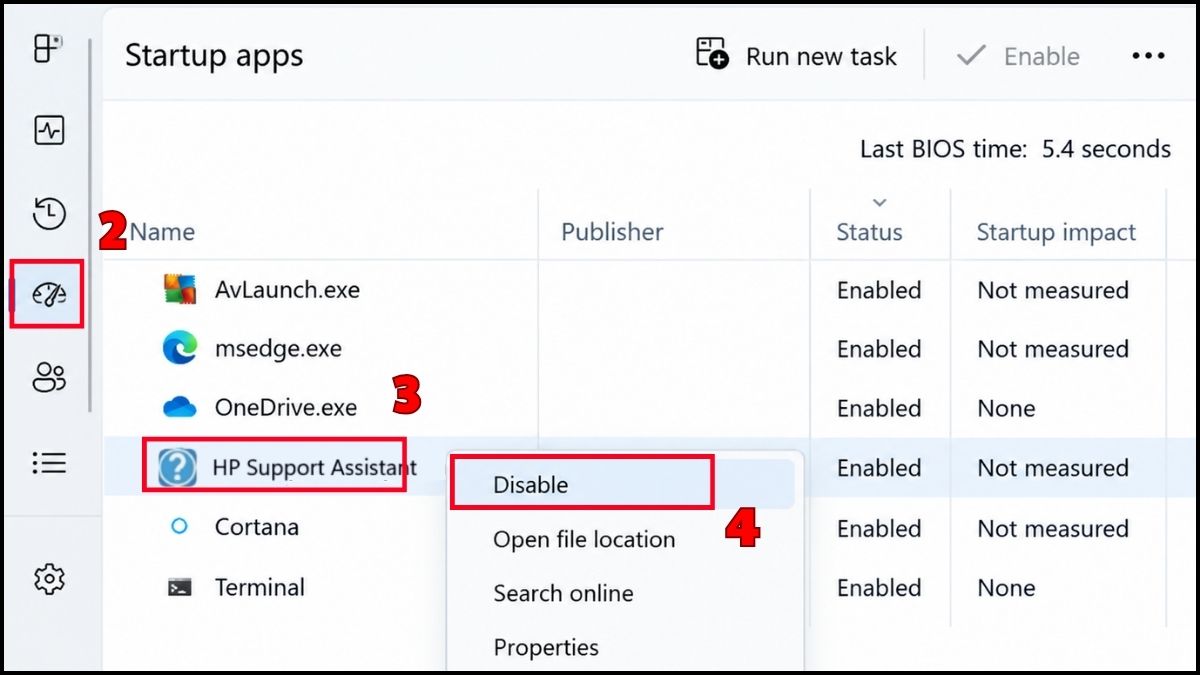Viewport: 1200px width, 675px height.
Task: Click the Run new task button
Action: click(797, 56)
